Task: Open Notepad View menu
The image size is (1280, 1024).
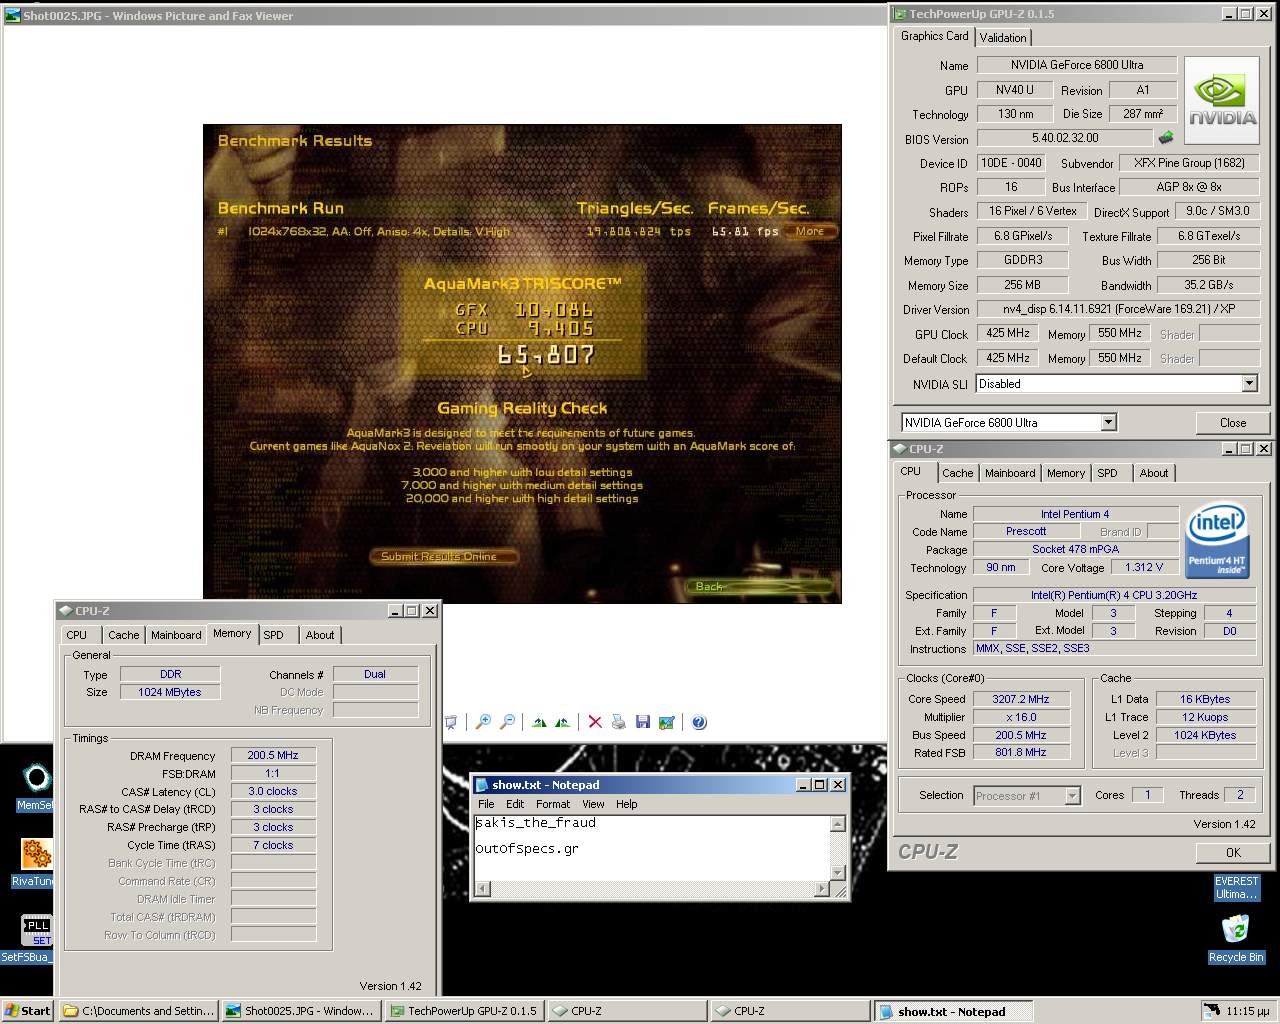Action: click(x=593, y=804)
